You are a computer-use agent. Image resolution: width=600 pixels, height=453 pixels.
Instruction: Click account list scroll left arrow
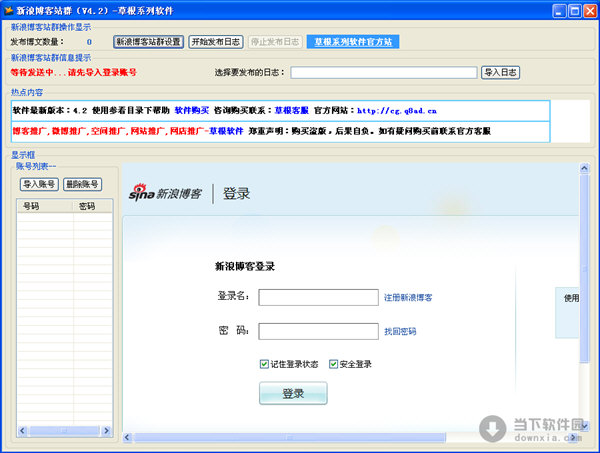pyautogui.click(x=22, y=431)
